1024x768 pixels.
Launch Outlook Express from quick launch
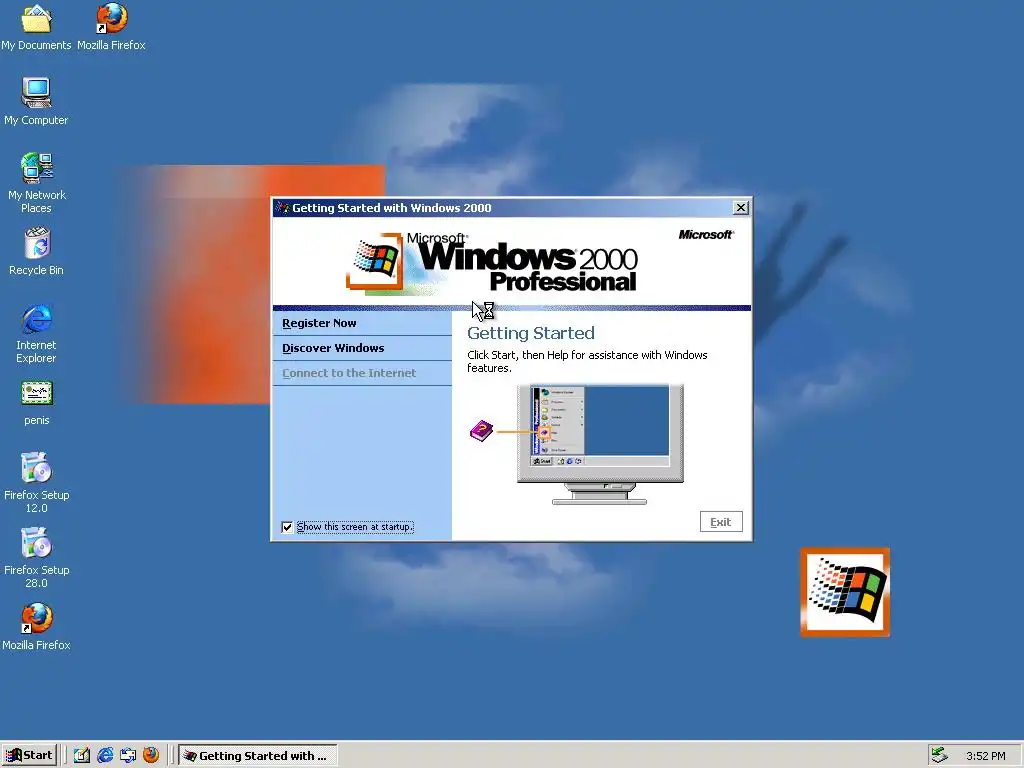[x=128, y=755]
